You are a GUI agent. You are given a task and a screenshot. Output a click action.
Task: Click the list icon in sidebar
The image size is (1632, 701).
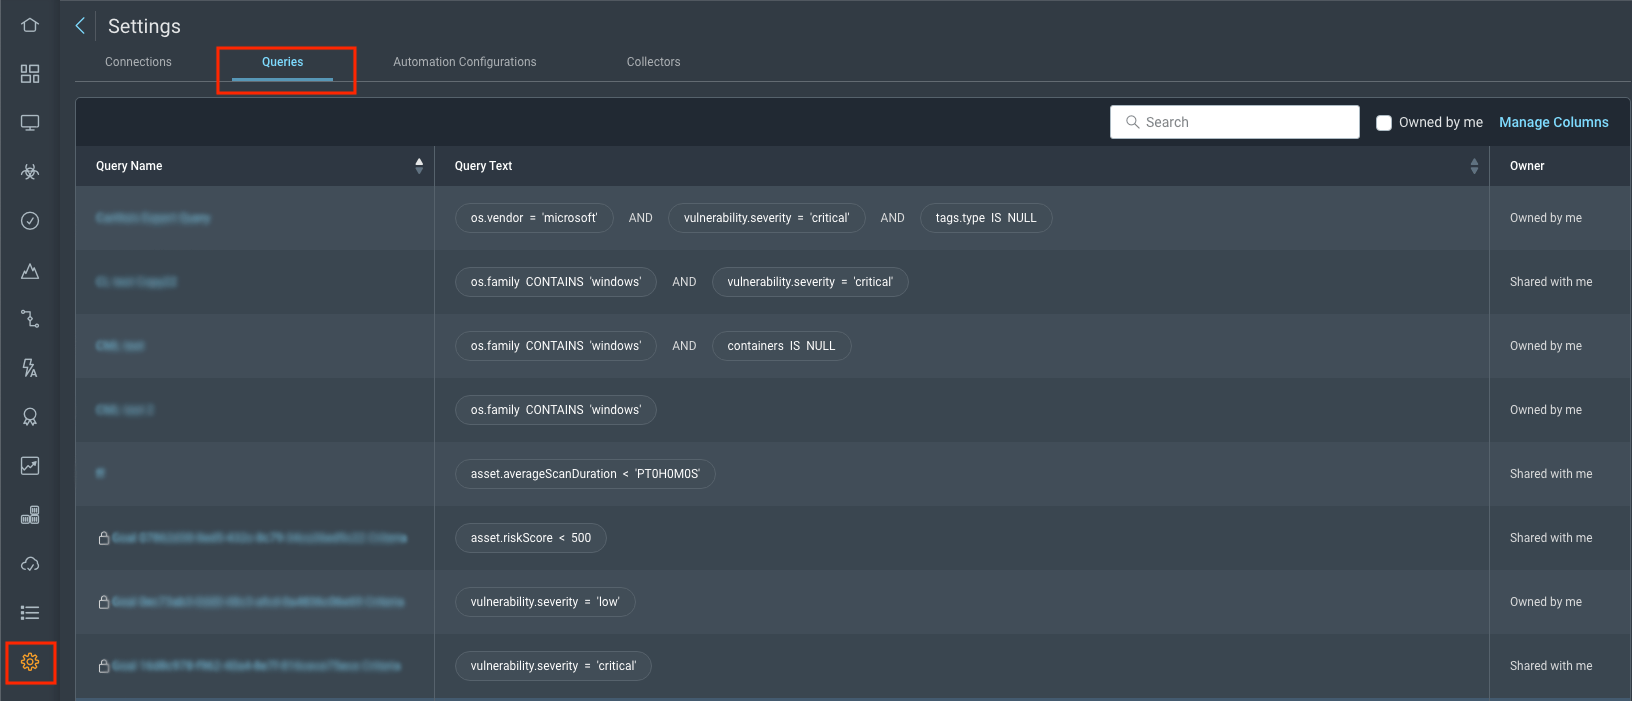tap(30, 613)
